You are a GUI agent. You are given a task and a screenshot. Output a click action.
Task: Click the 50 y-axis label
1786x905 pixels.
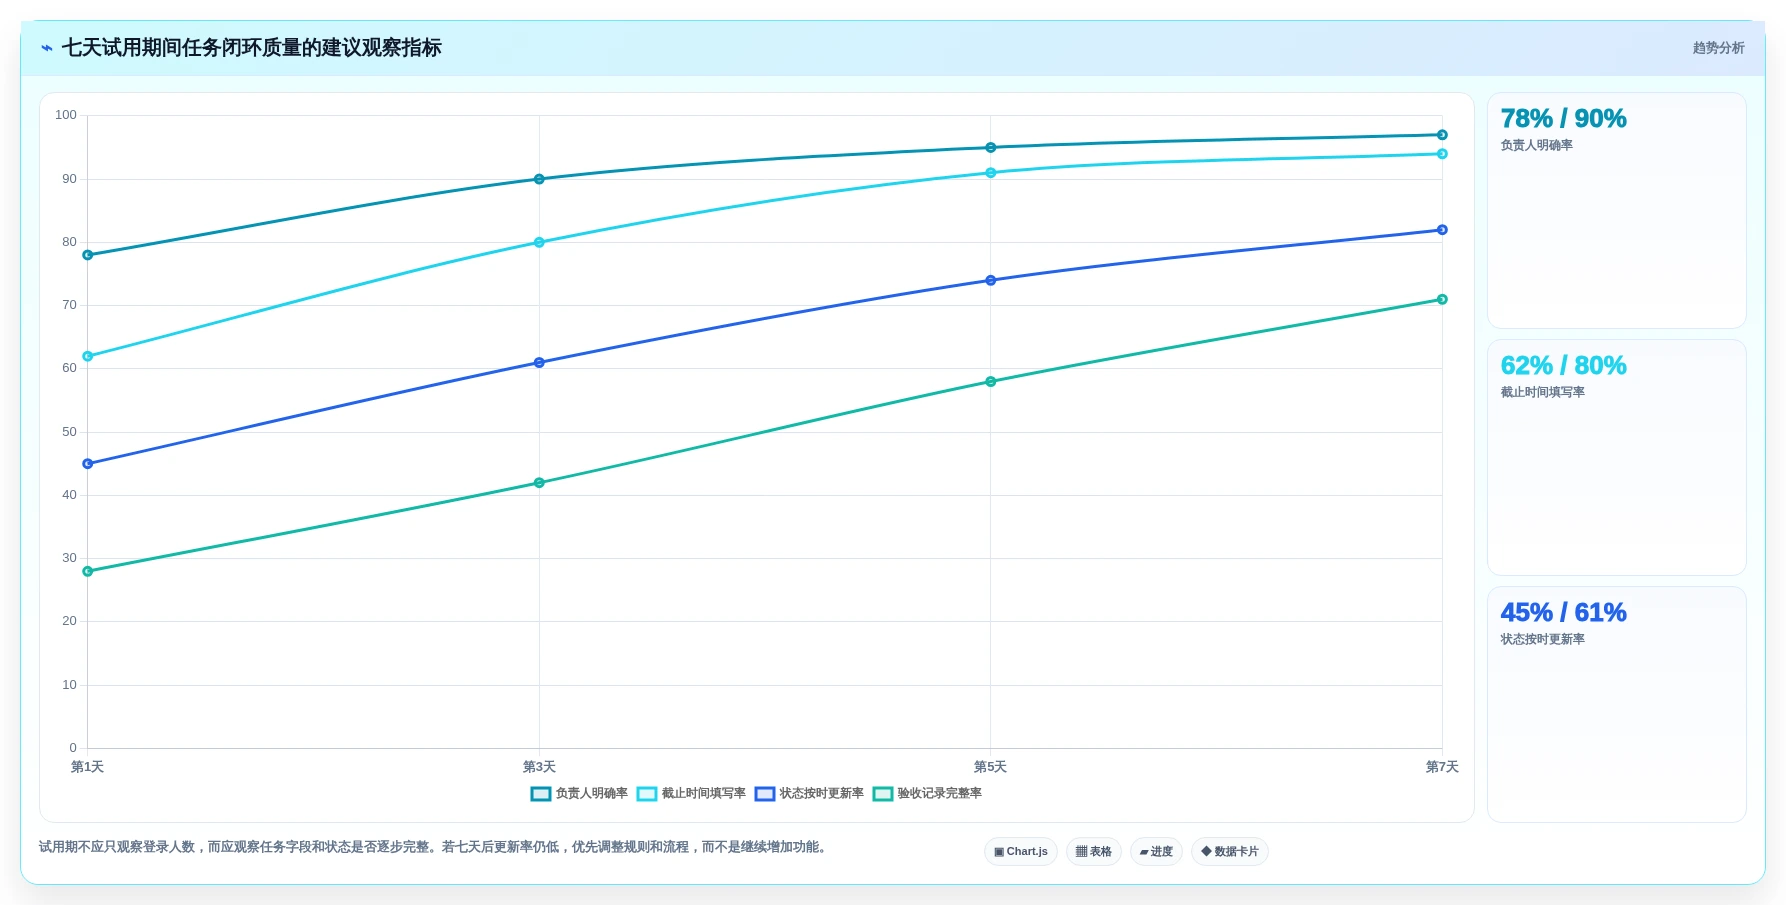[69, 432]
